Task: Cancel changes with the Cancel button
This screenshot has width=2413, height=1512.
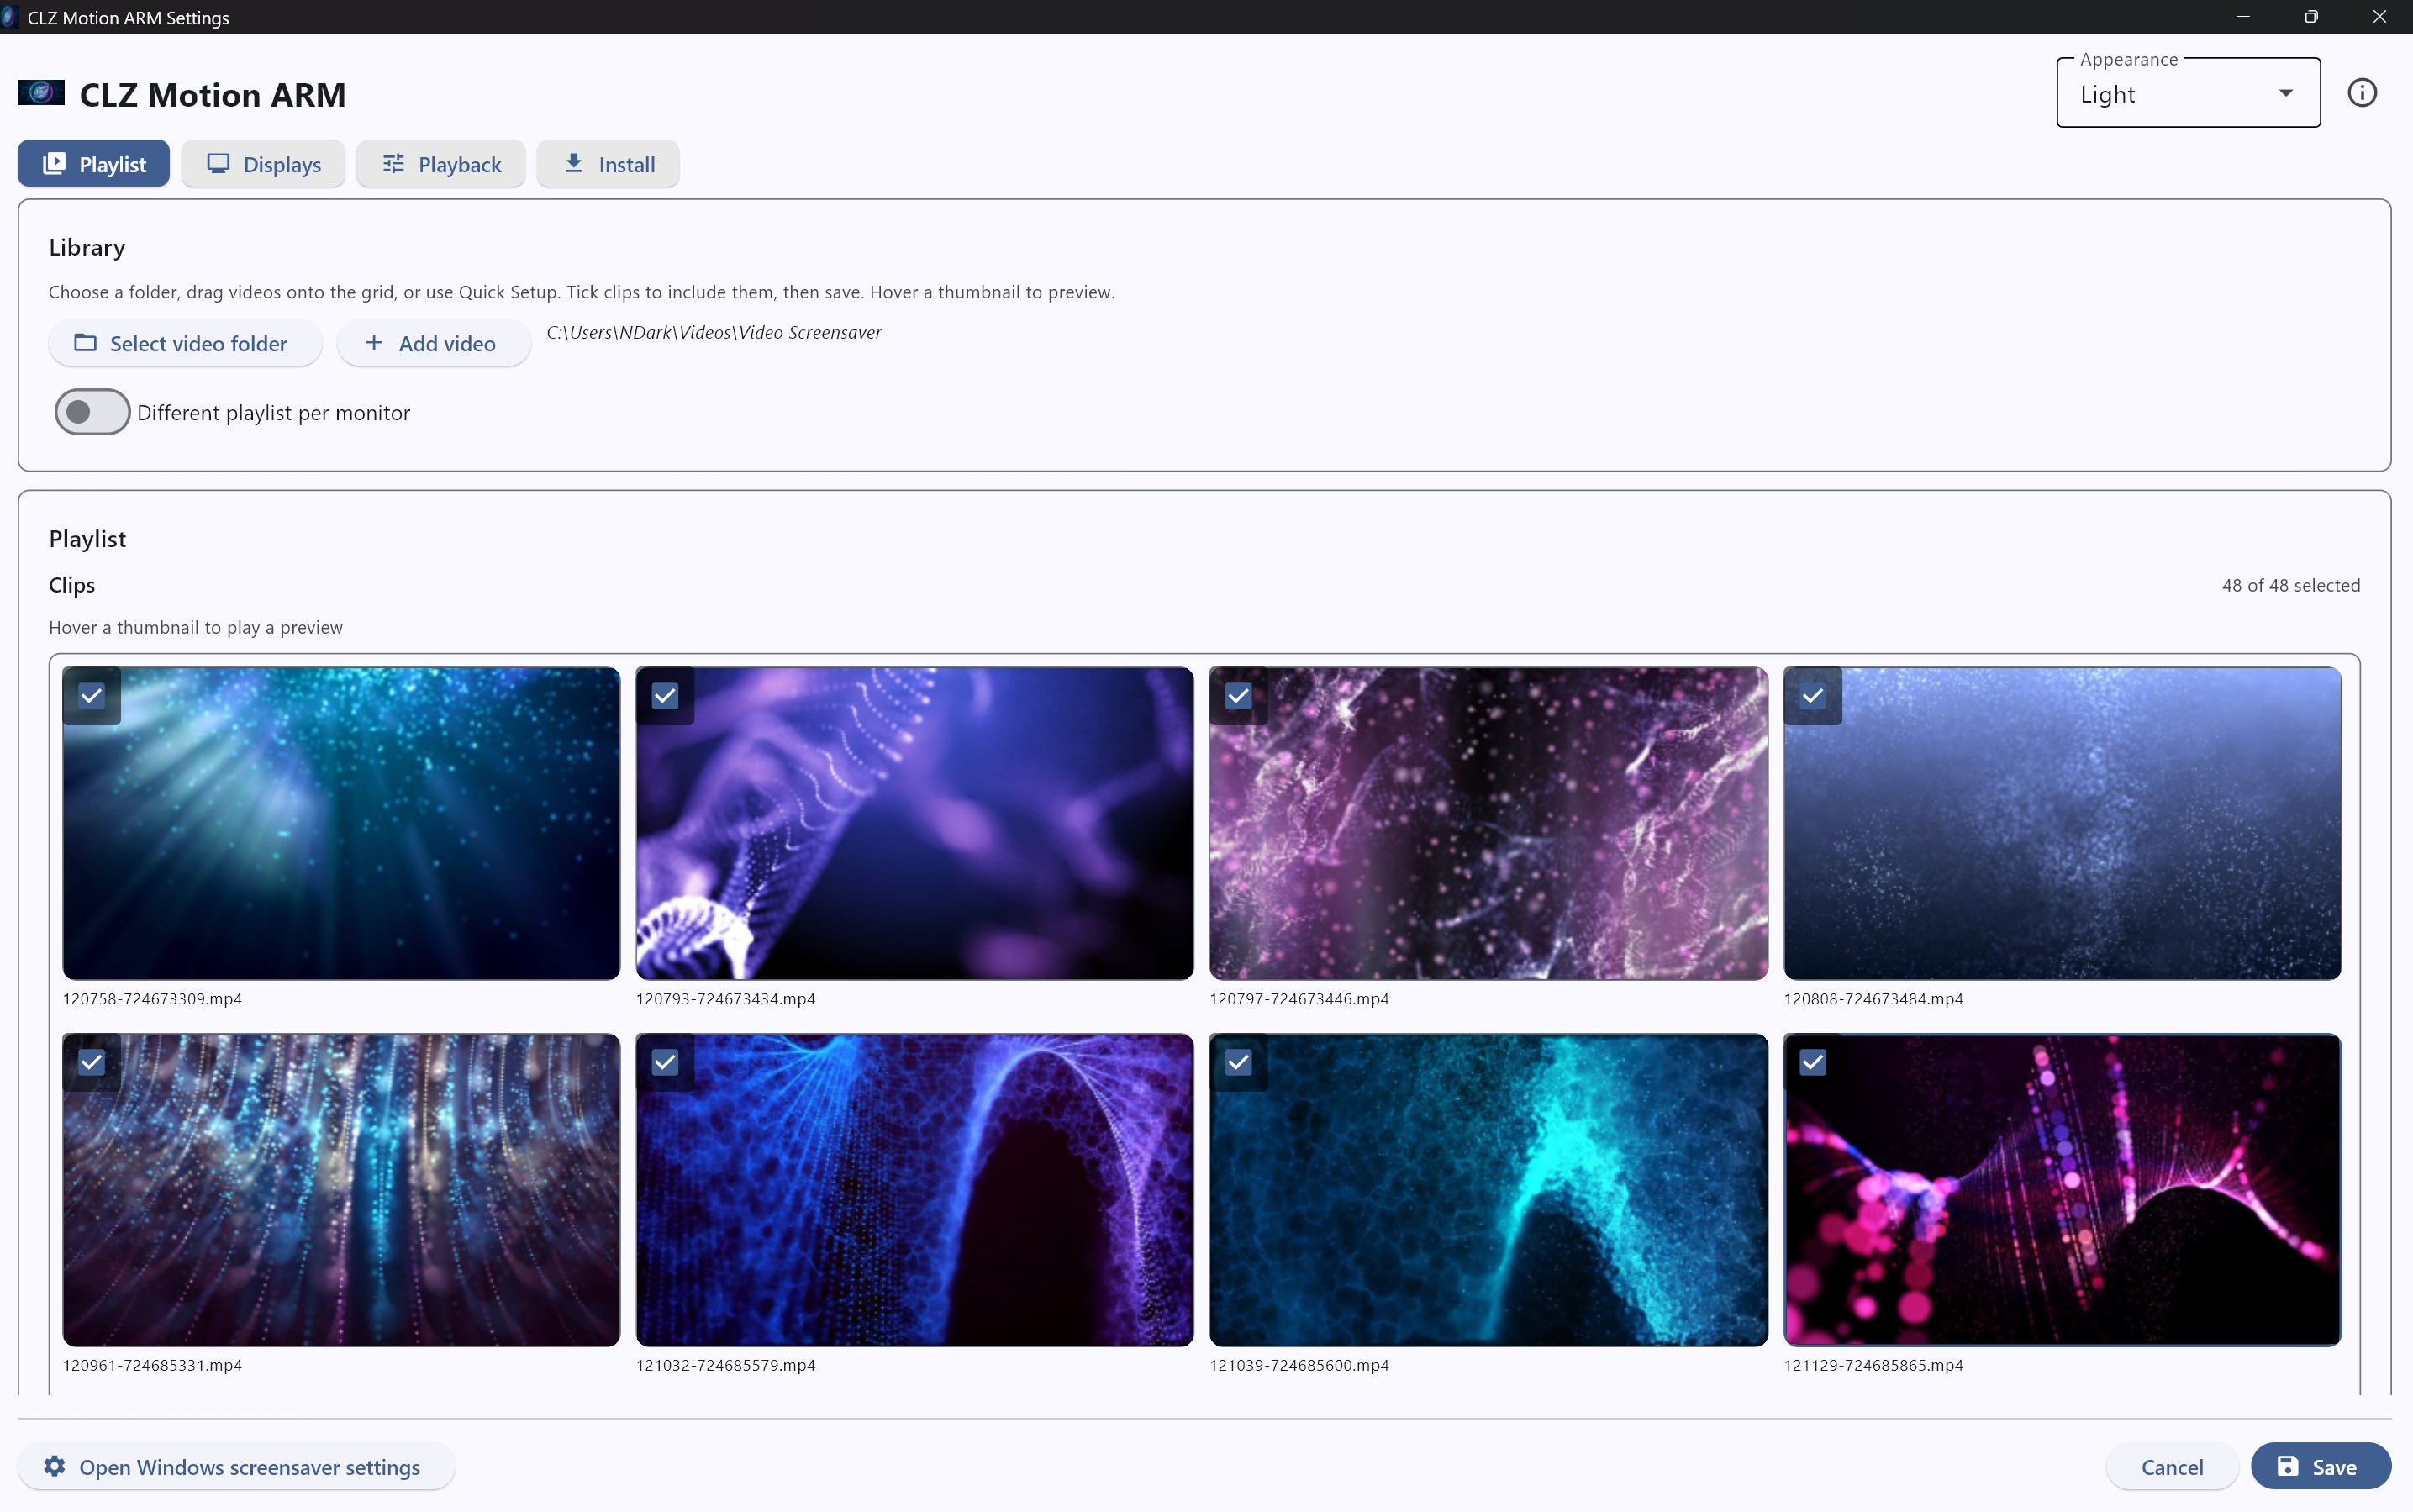Action: 2171,1466
